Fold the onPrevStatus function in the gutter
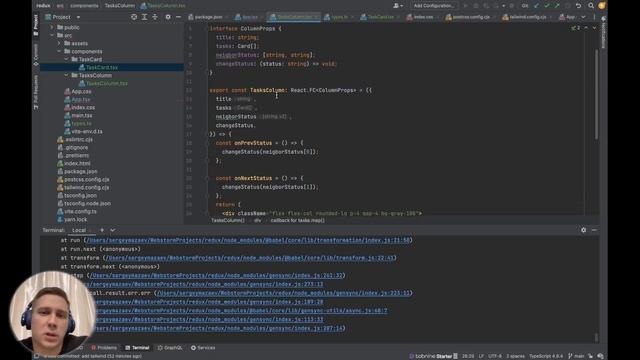640x360 pixels. click(207, 143)
